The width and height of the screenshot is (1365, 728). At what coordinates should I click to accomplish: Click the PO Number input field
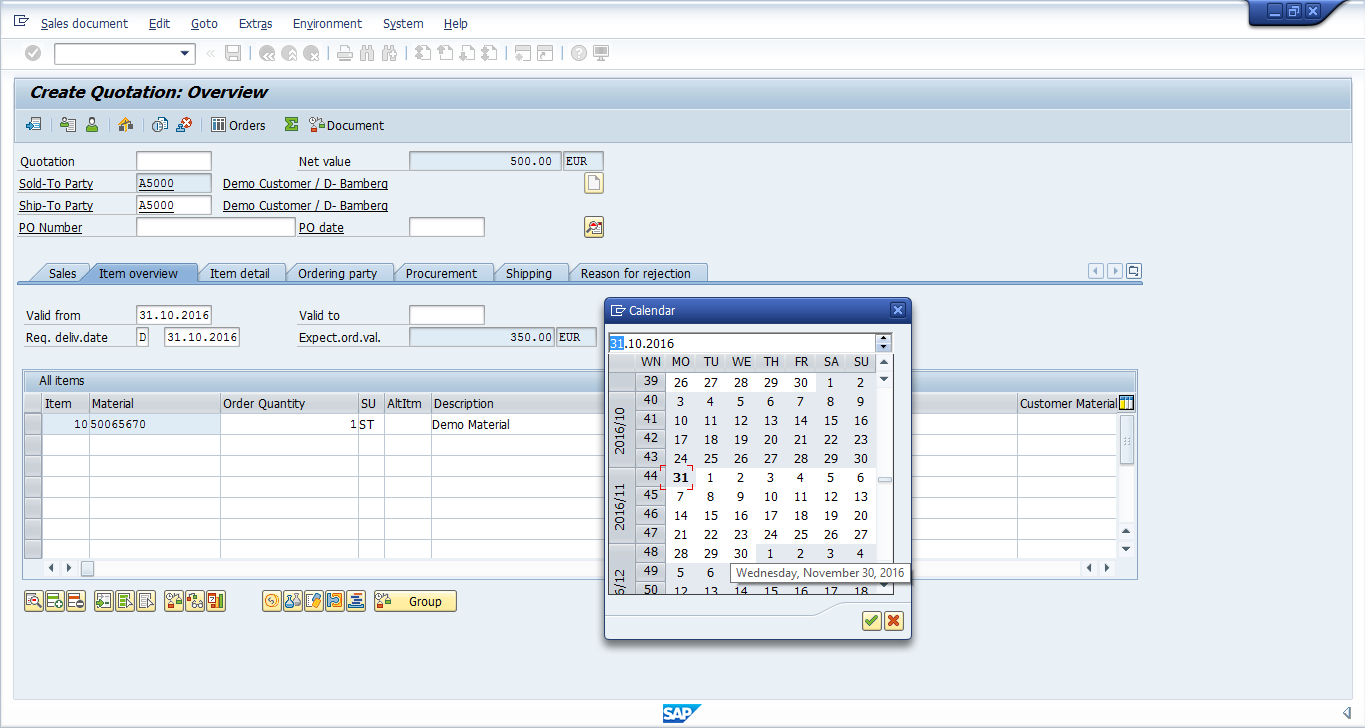click(216, 227)
